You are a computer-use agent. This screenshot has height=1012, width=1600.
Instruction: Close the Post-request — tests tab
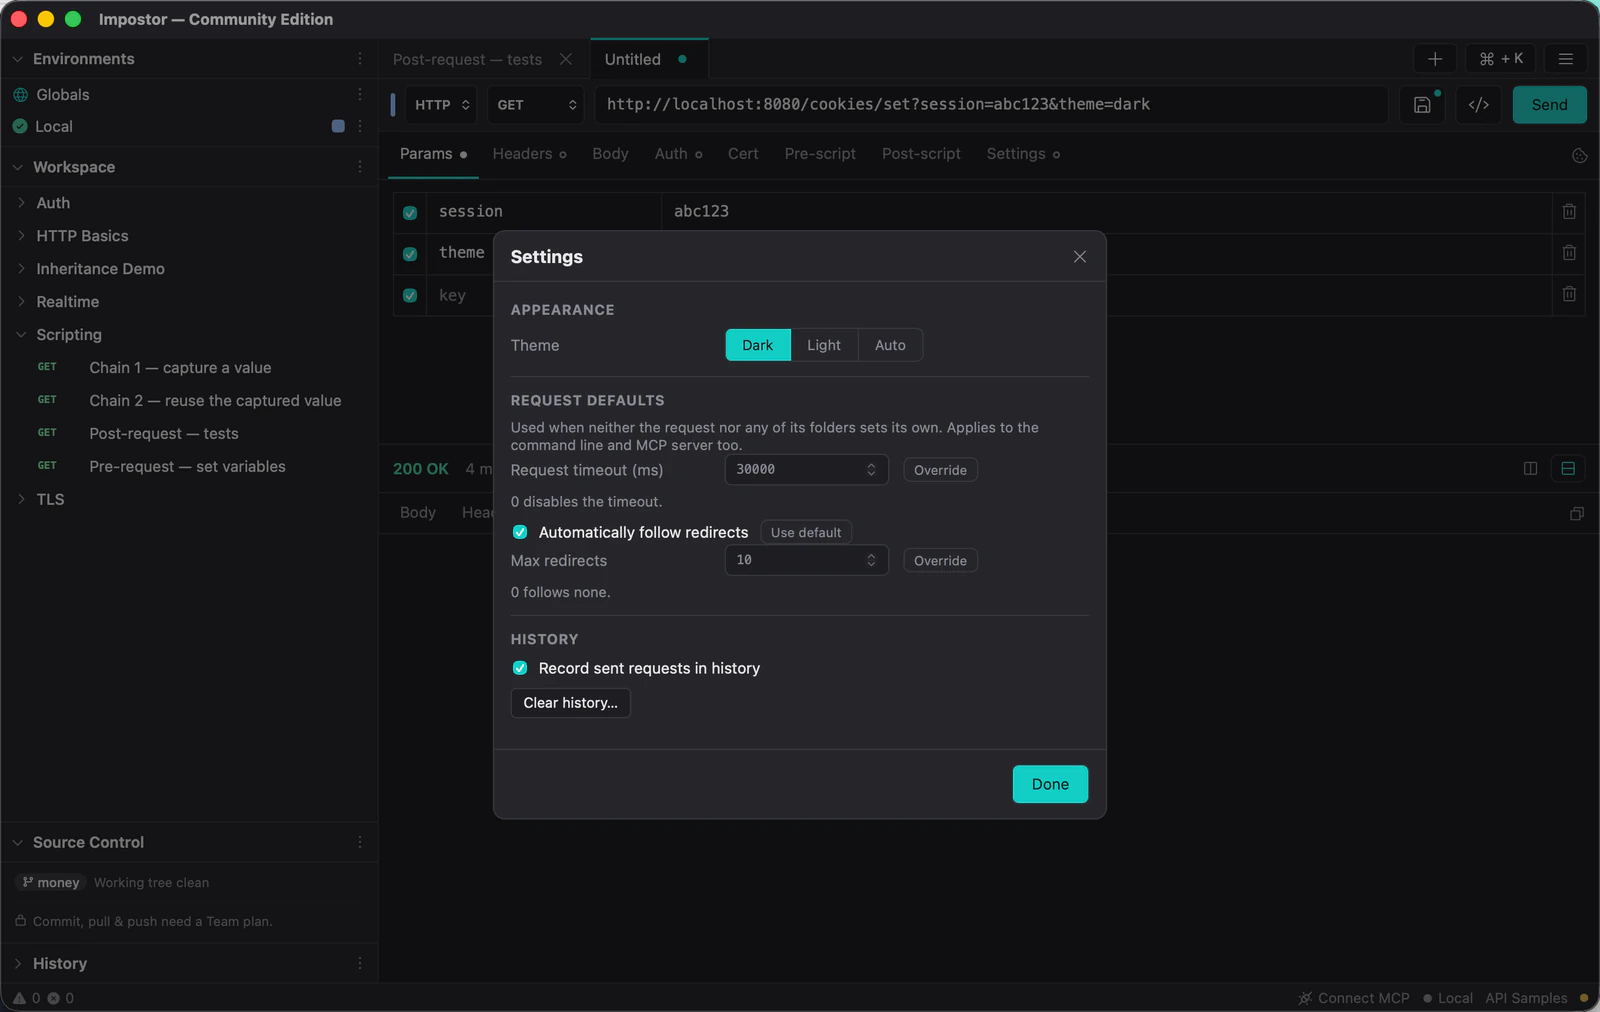566,59
